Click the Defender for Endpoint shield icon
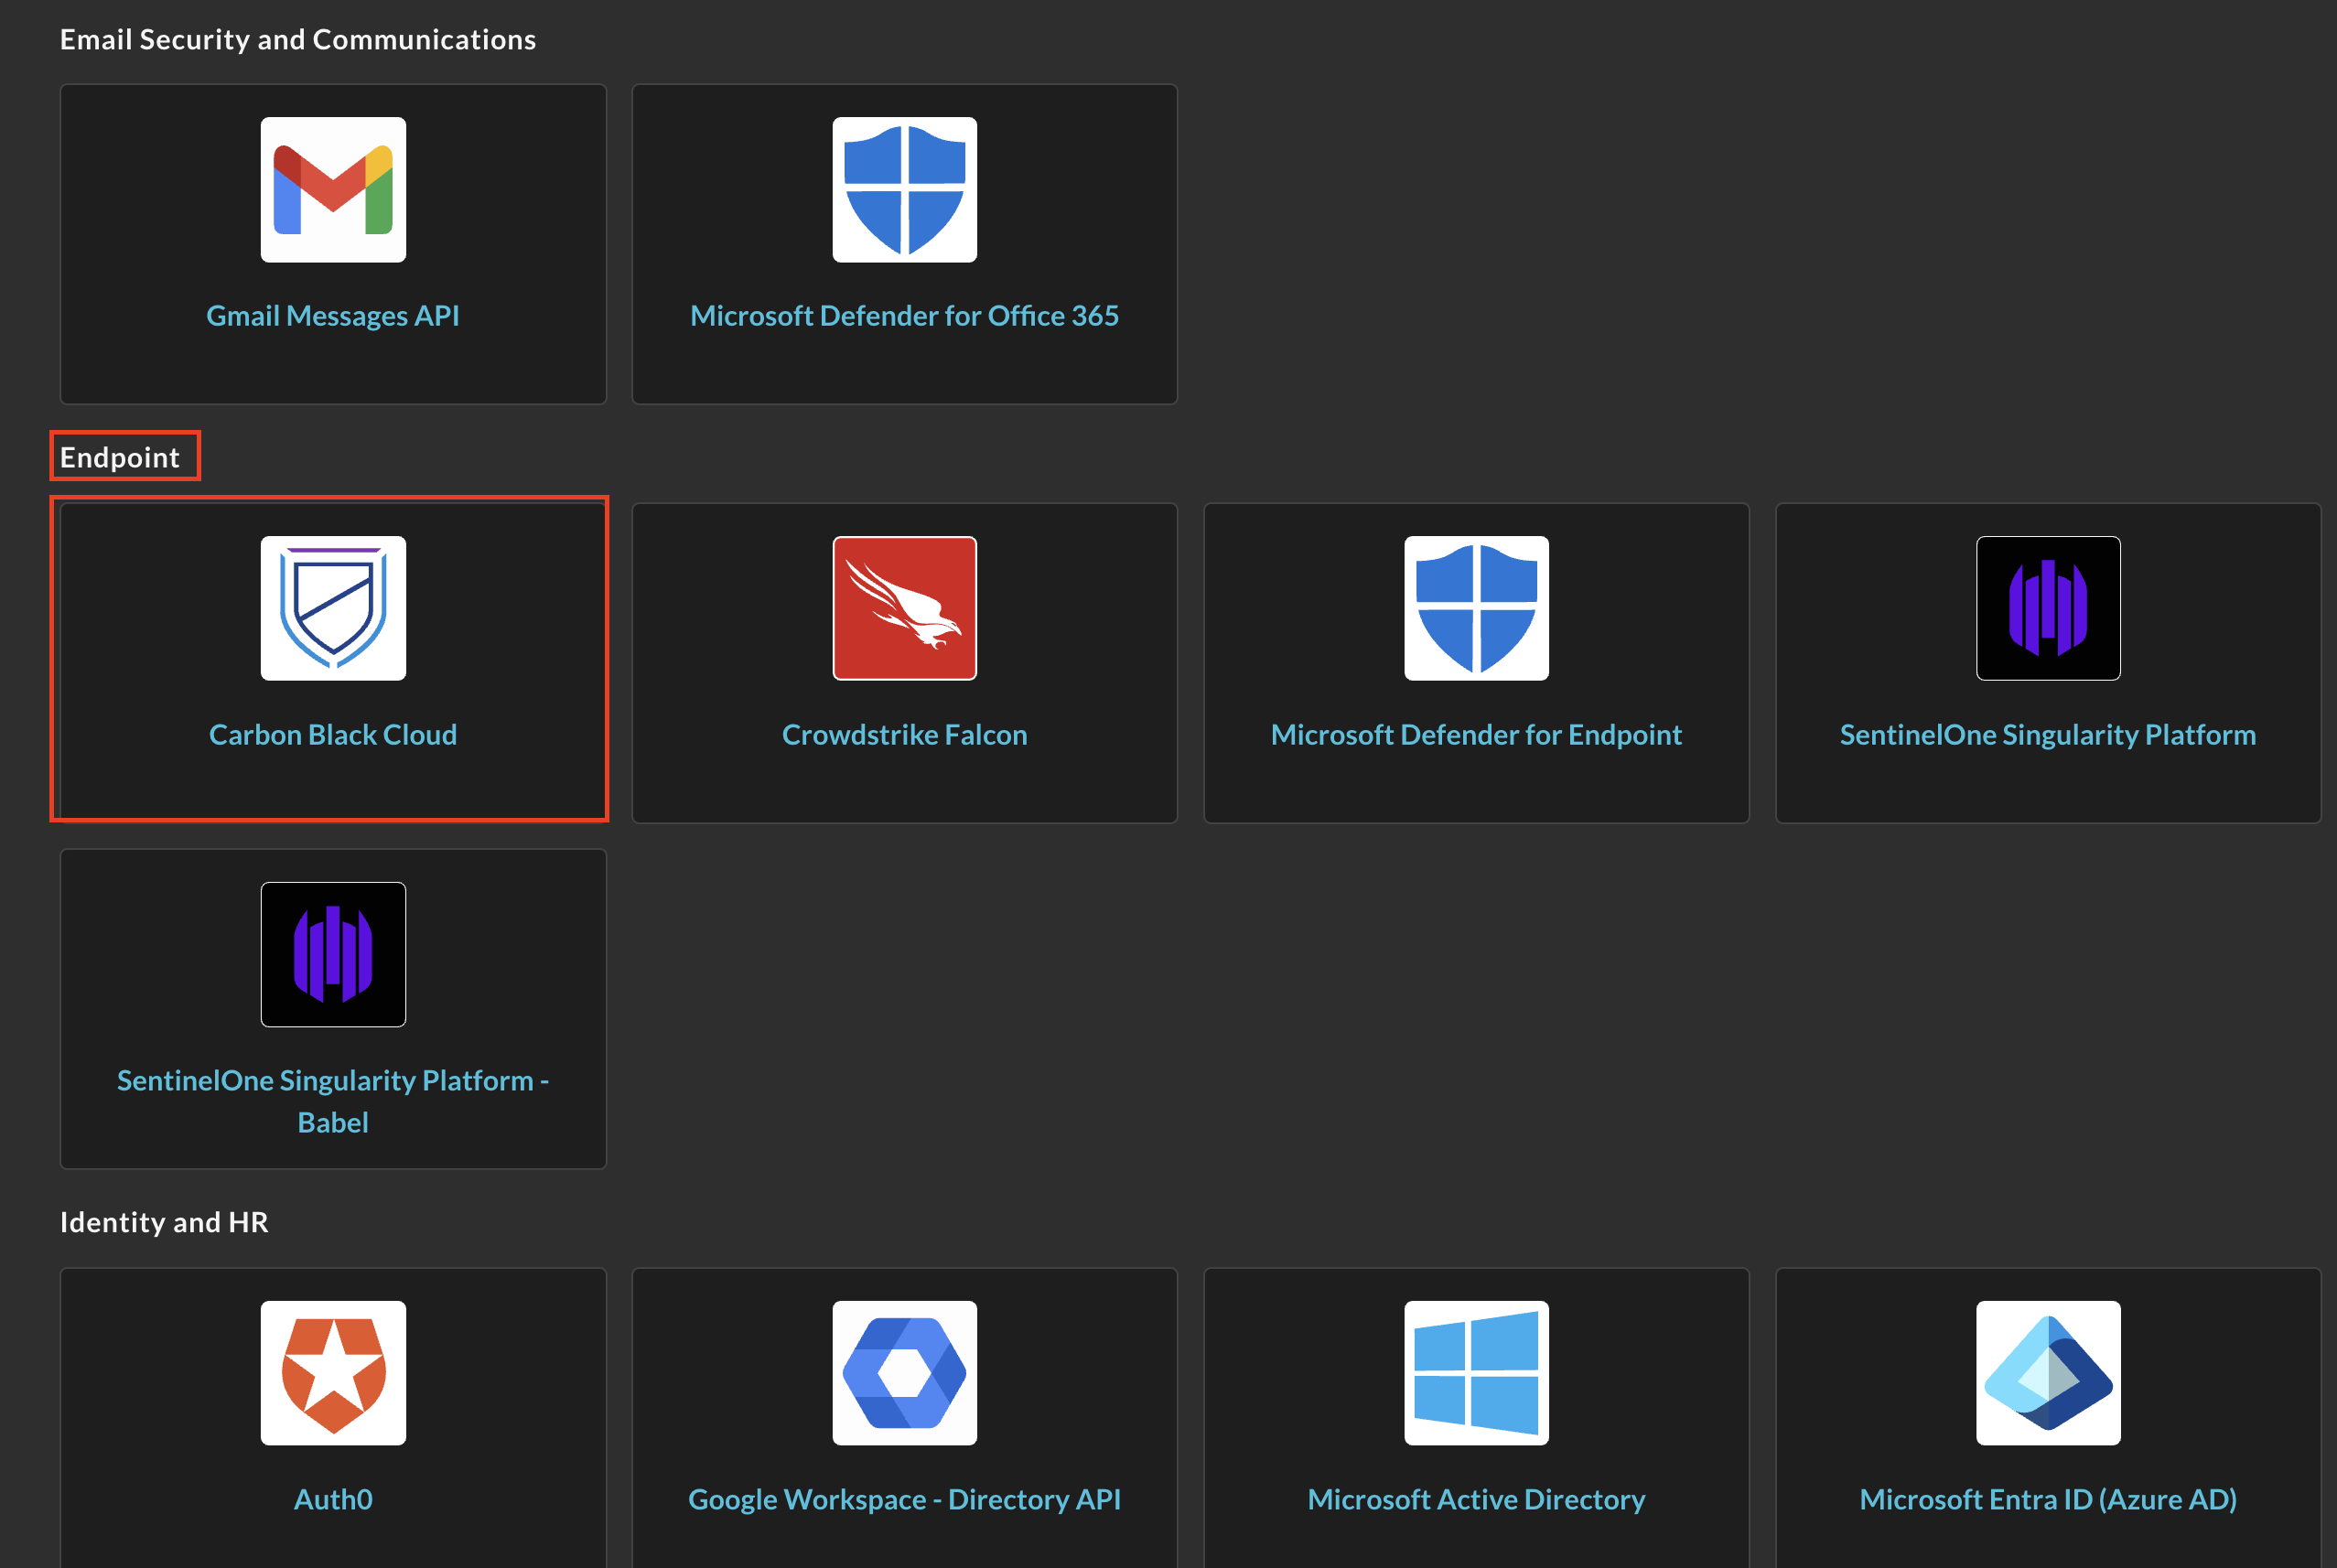Image resolution: width=2337 pixels, height=1568 pixels. tap(1476, 608)
